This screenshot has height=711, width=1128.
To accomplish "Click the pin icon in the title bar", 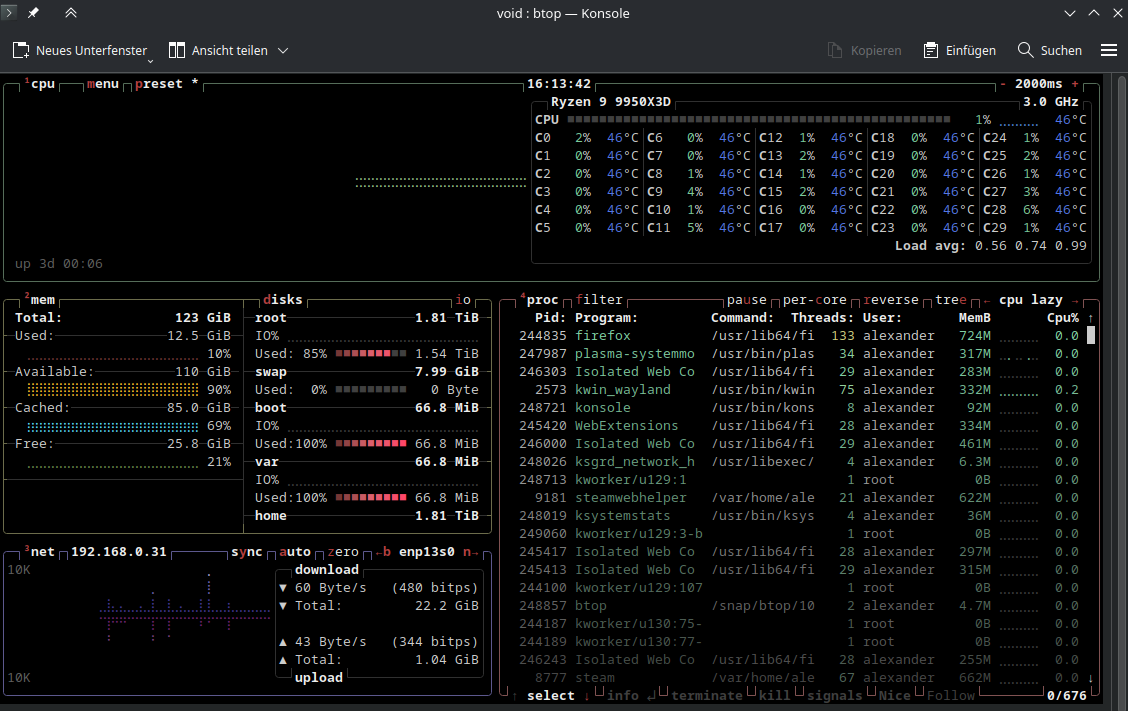I will (33, 13).
